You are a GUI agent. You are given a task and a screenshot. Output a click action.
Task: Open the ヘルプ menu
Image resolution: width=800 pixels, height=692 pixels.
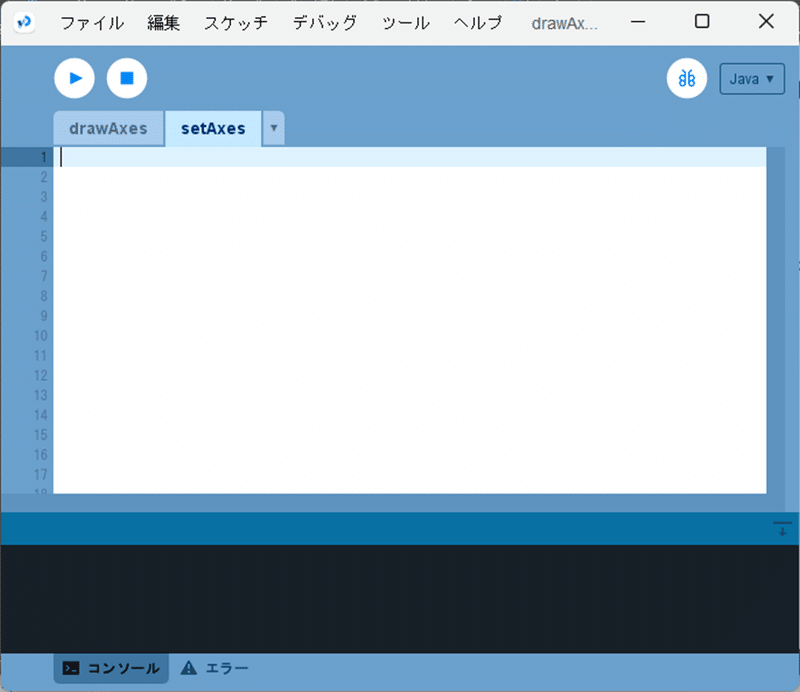(478, 23)
